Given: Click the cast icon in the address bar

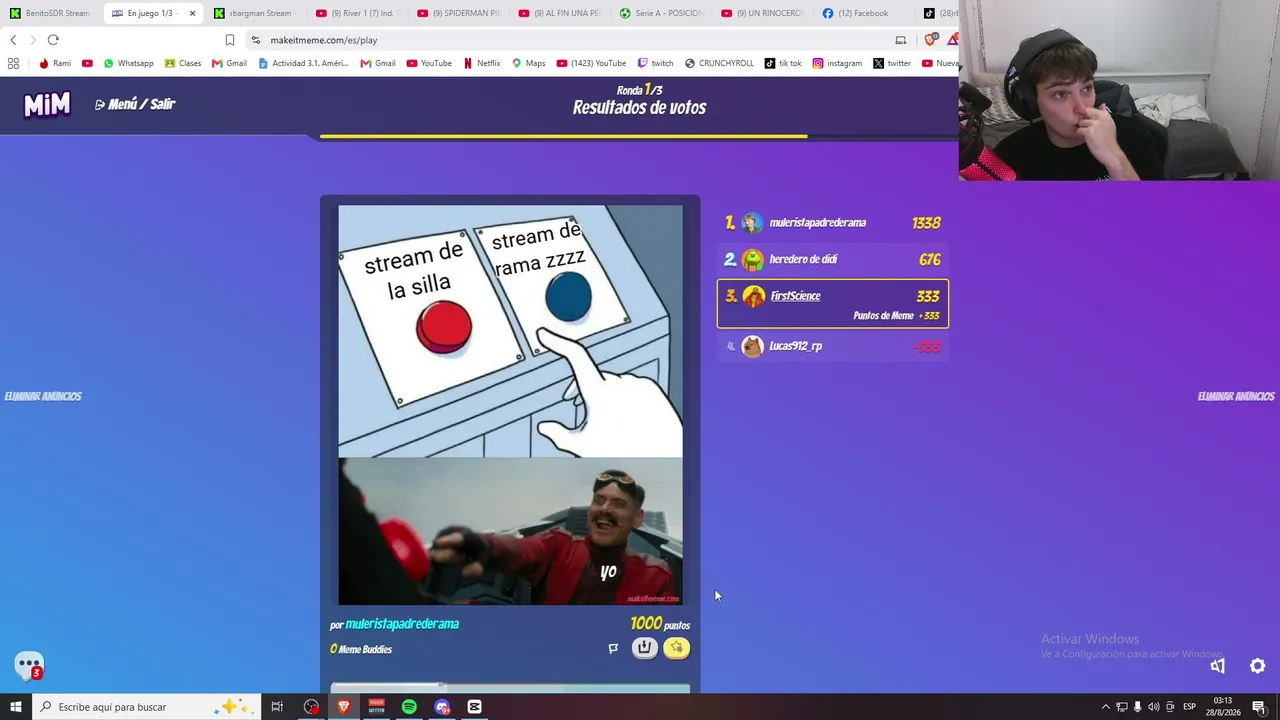Looking at the screenshot, I should coord(901,40).
